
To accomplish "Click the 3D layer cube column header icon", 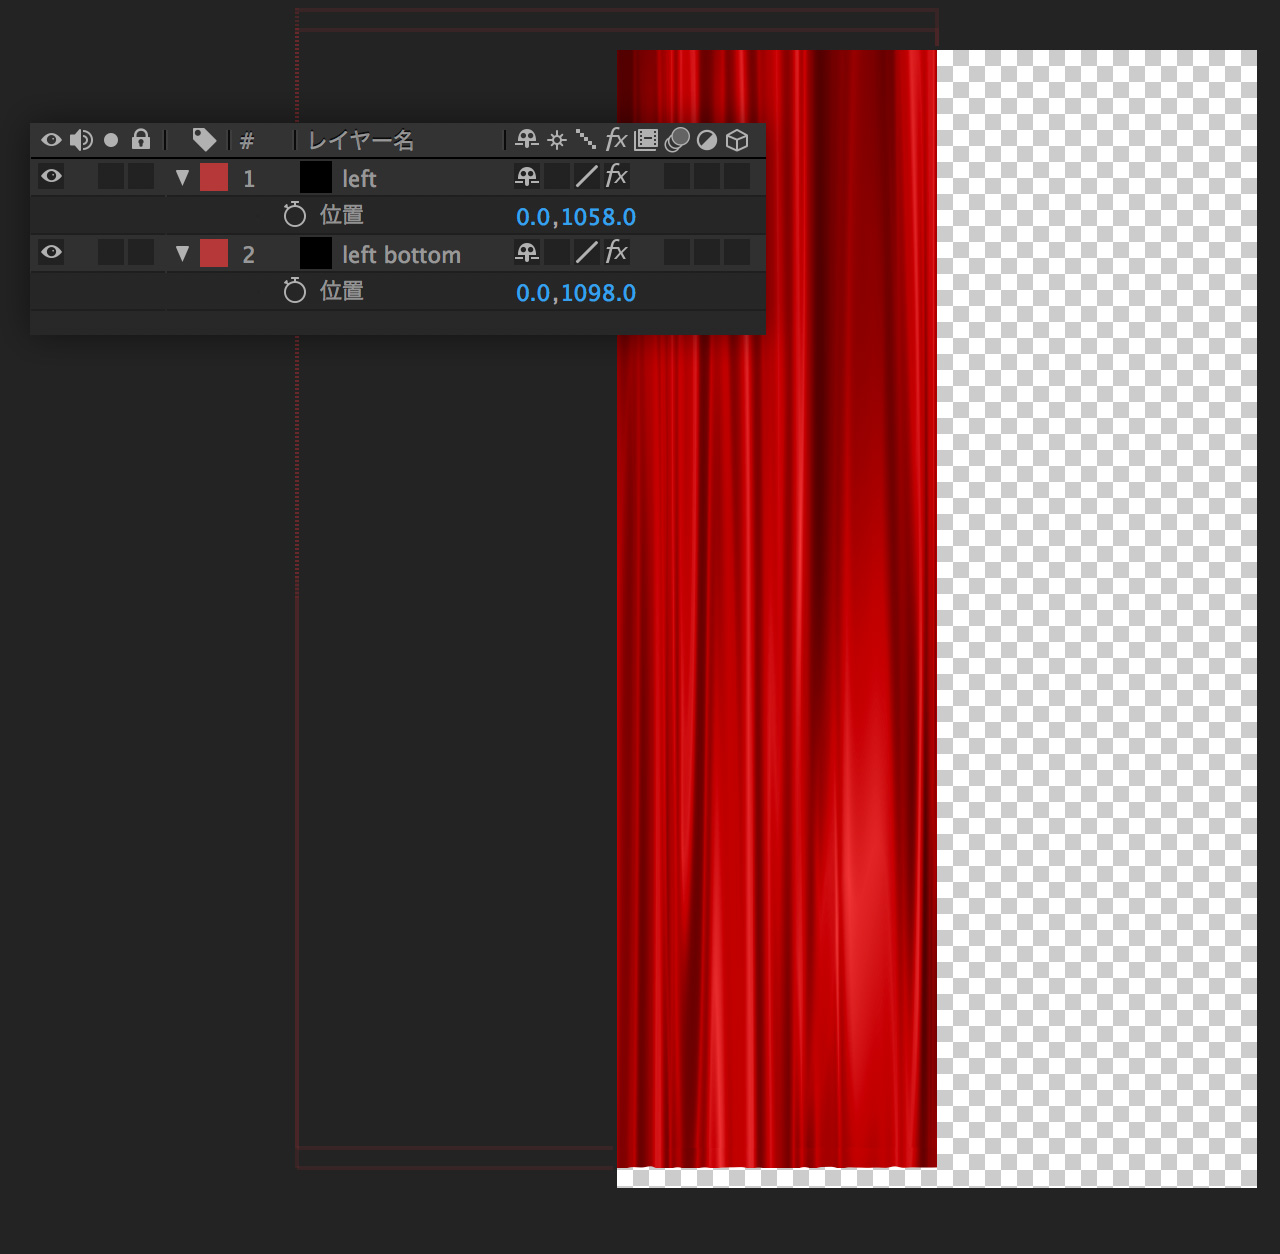I will coord(737,140).
